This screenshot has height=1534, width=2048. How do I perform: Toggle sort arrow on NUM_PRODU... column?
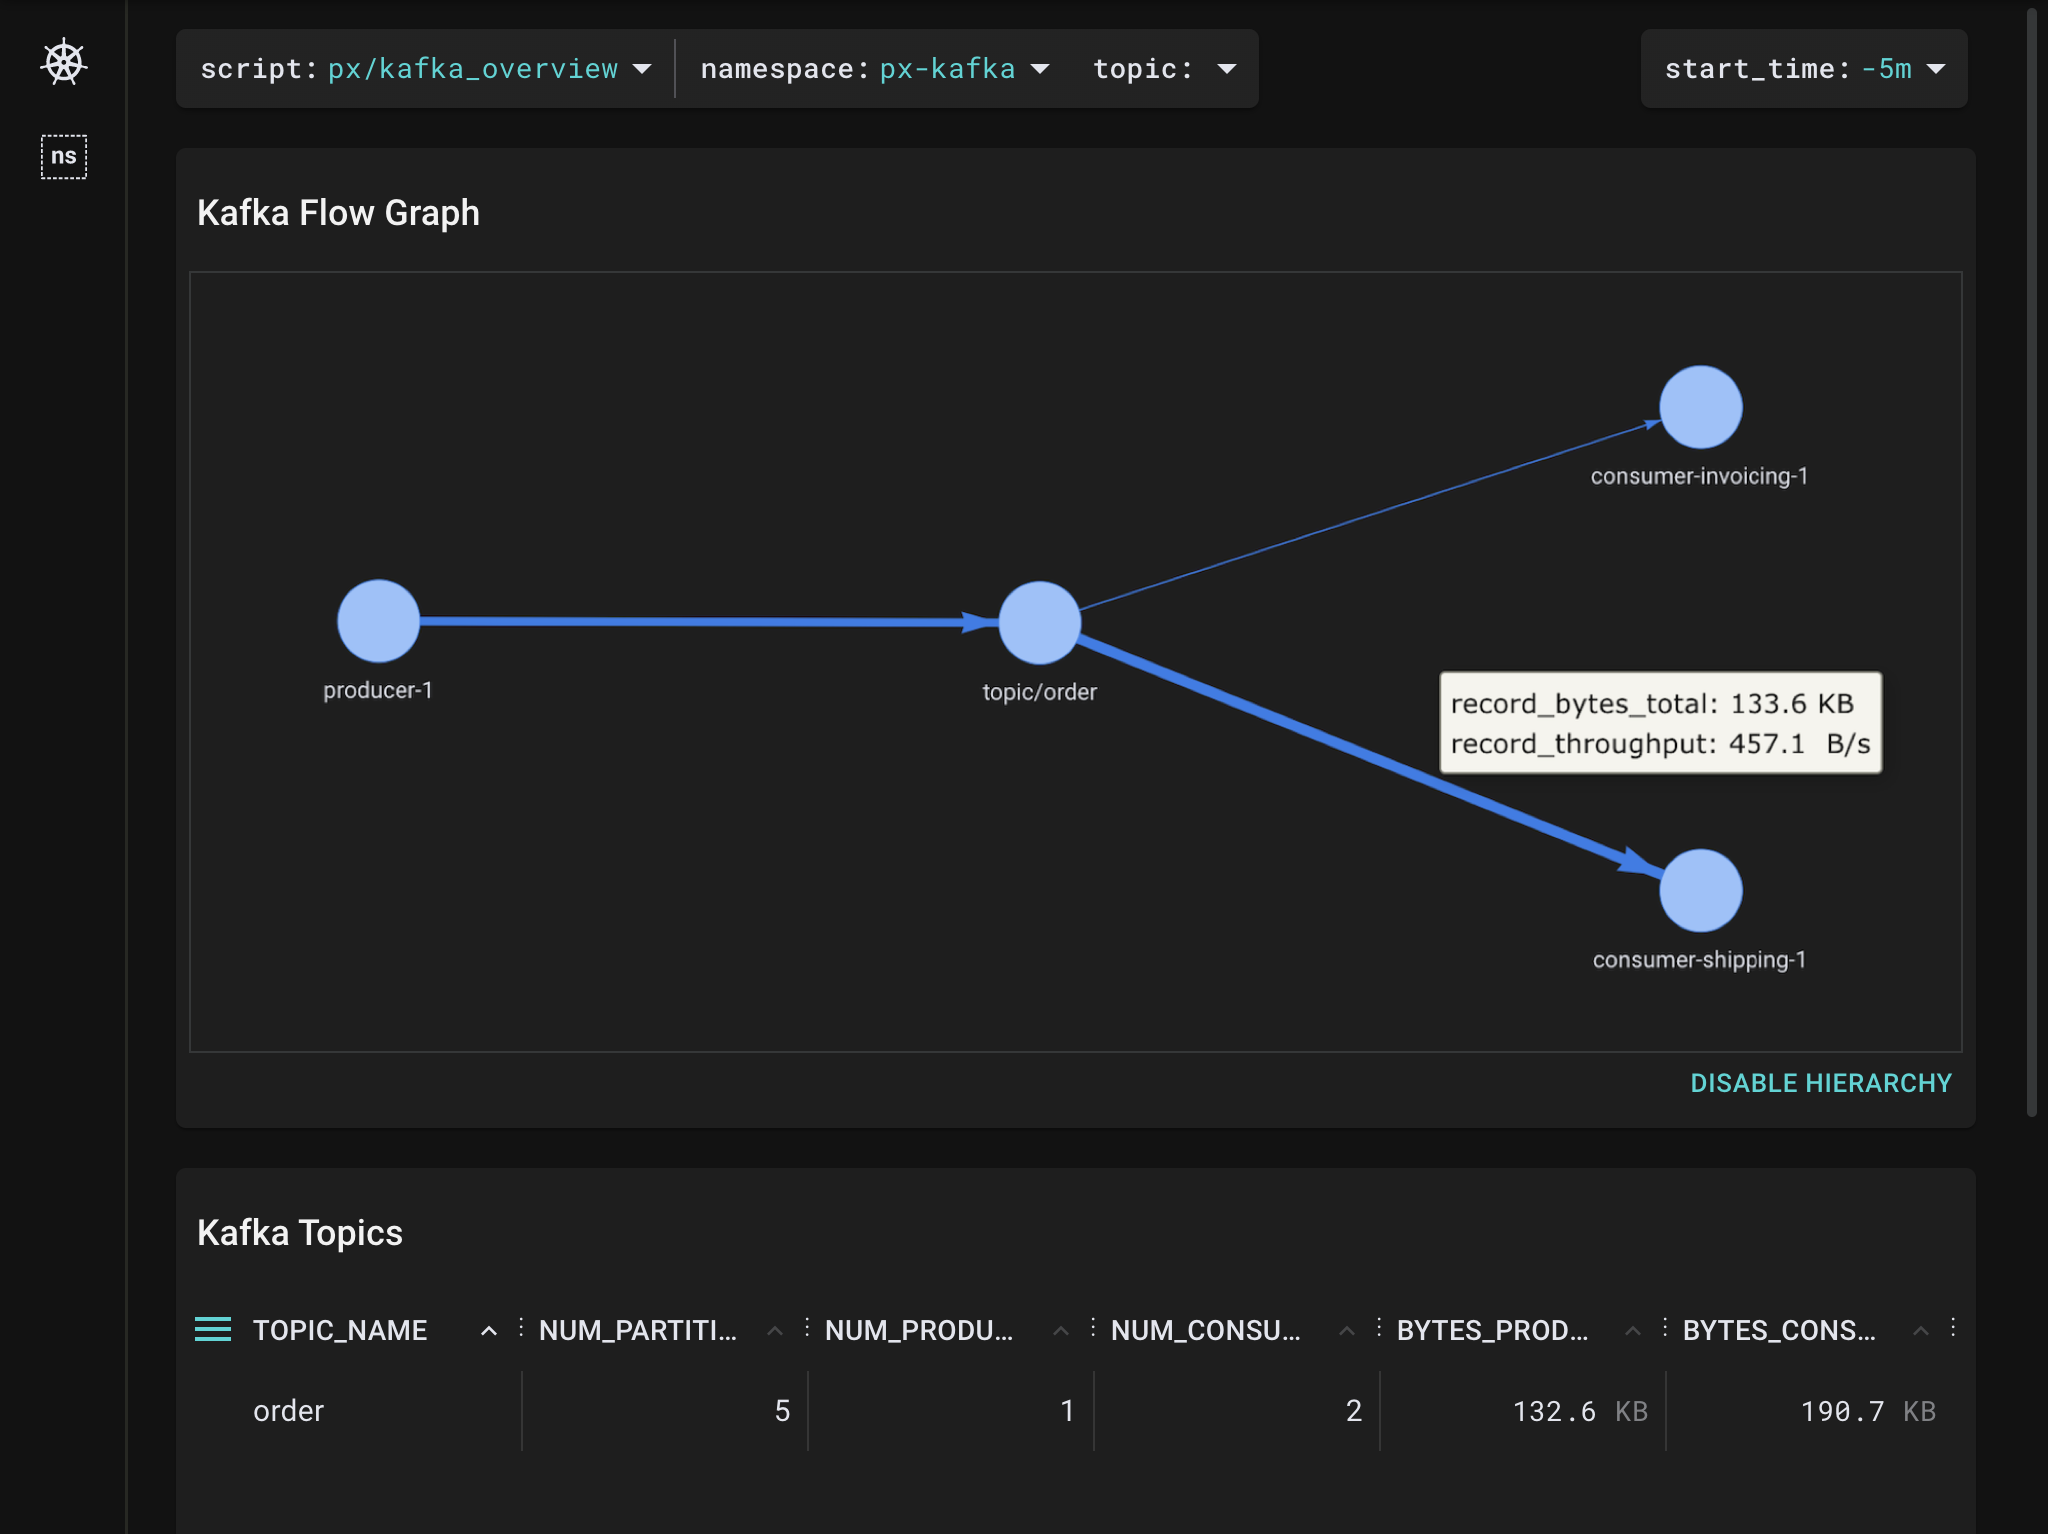pos(1060,1330)
